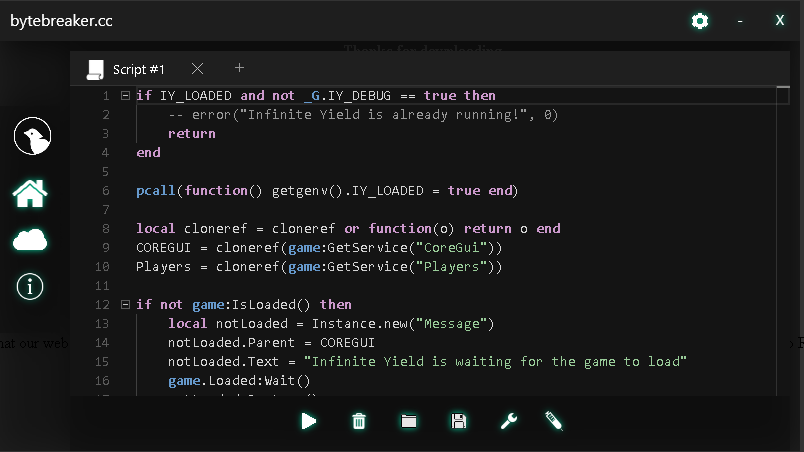Click 'game:IsLoaded()' on line 12
Image resolution: width=804 pixels, height=452 pixels.
[x=251, y=304]
